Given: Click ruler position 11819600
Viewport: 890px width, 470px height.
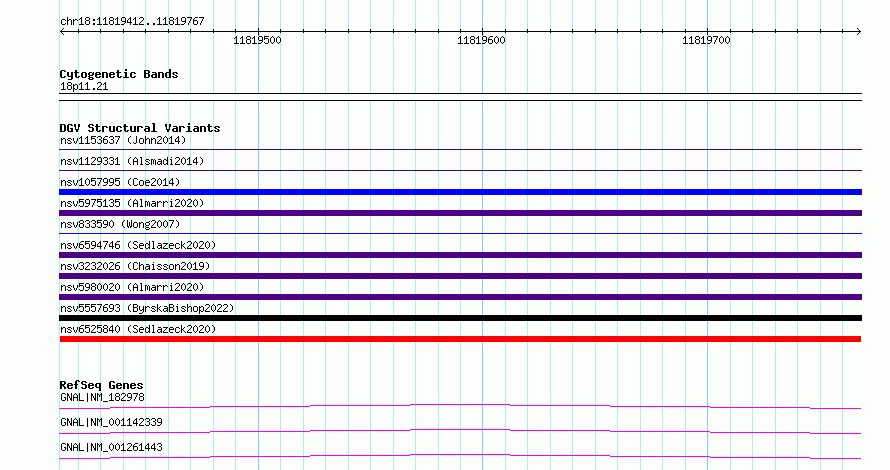Looking at the screenshot, I should tap(481, 40).
